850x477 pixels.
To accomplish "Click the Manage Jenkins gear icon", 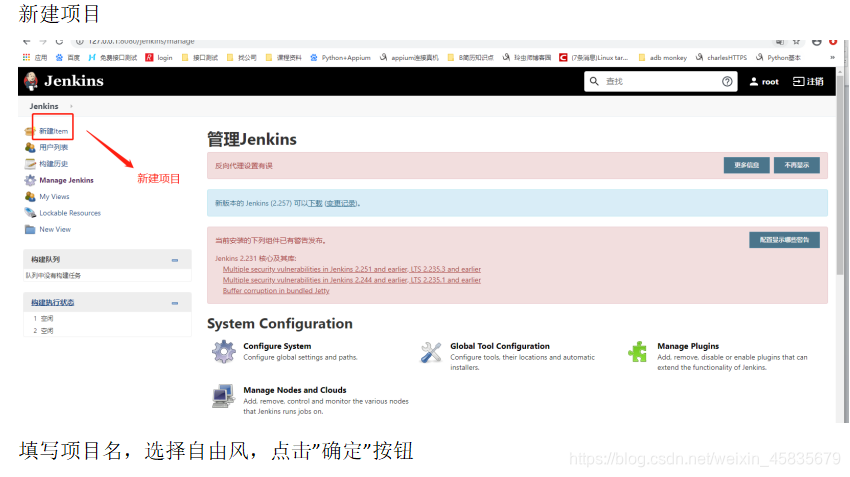I will point(30,181).
